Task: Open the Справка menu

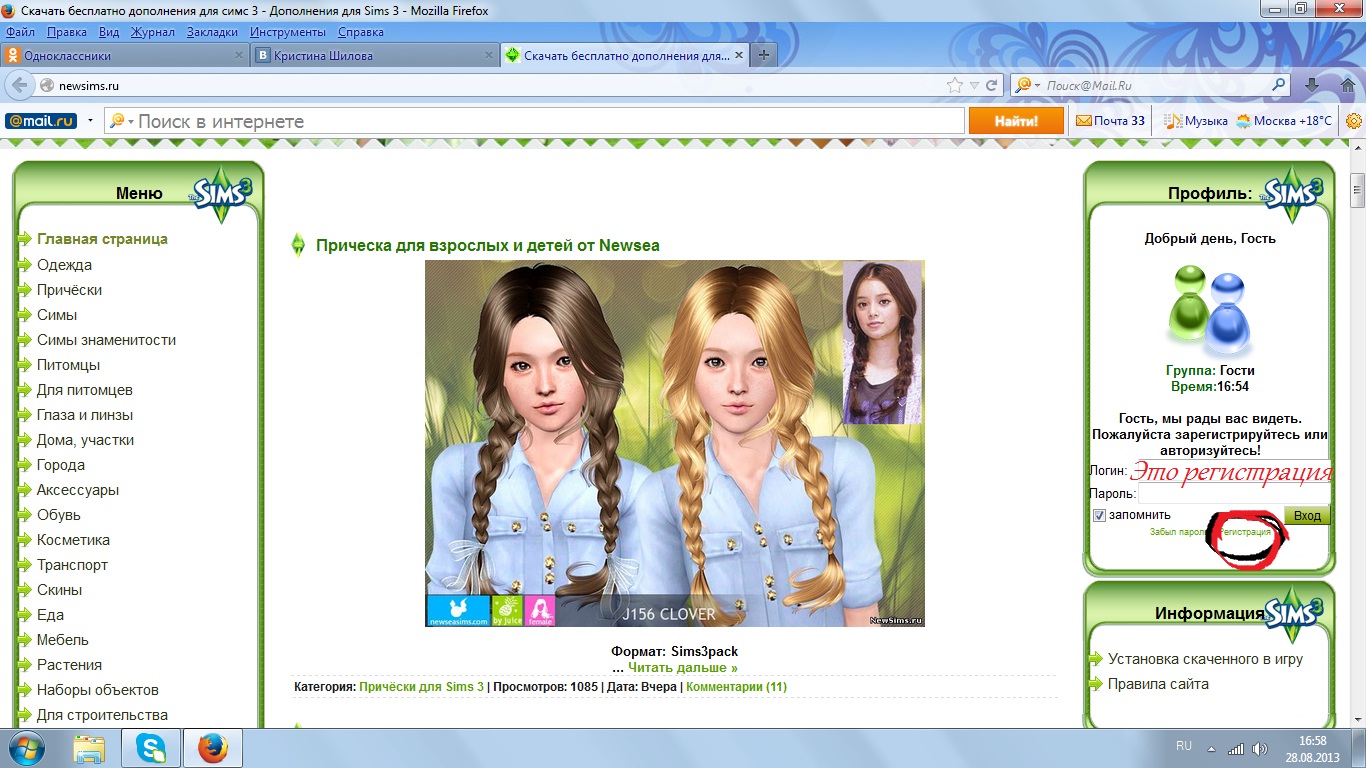Action: coord(361,32)
